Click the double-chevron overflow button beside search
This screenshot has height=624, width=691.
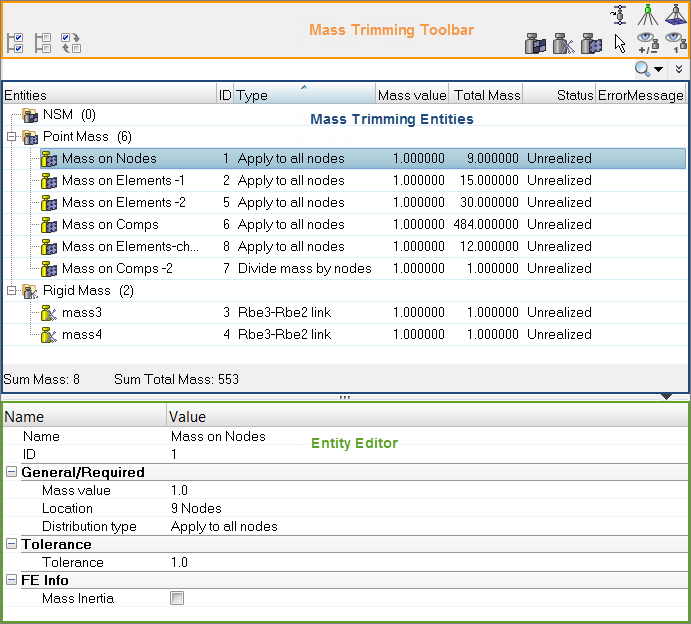pos(679,69)
